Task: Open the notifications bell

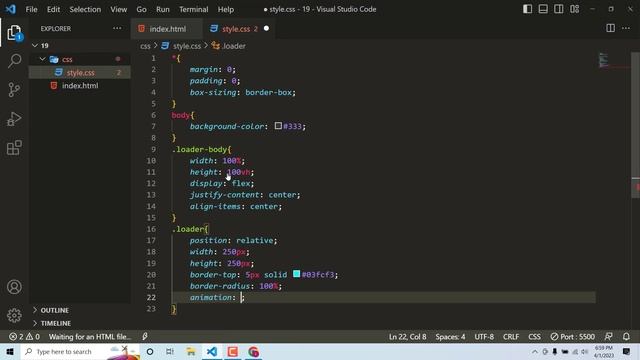Action: (x=626, y=337)
